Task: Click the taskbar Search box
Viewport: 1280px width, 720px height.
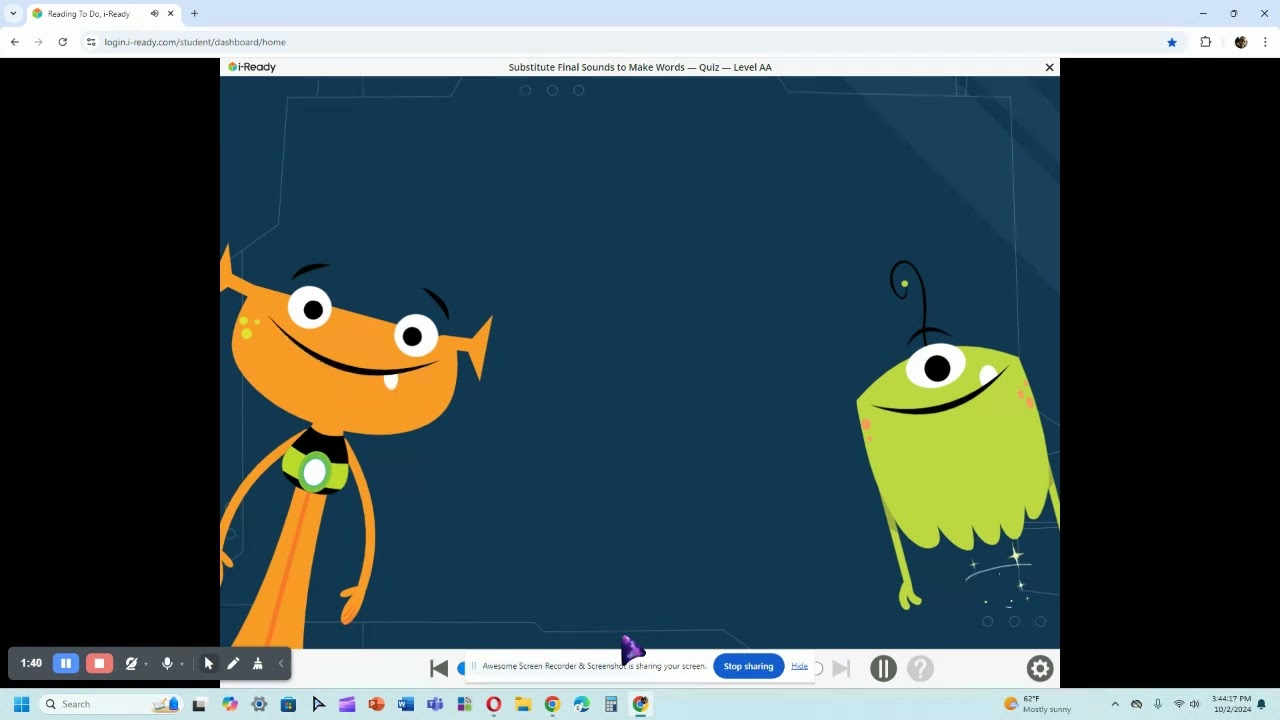Action: [112, 704]
